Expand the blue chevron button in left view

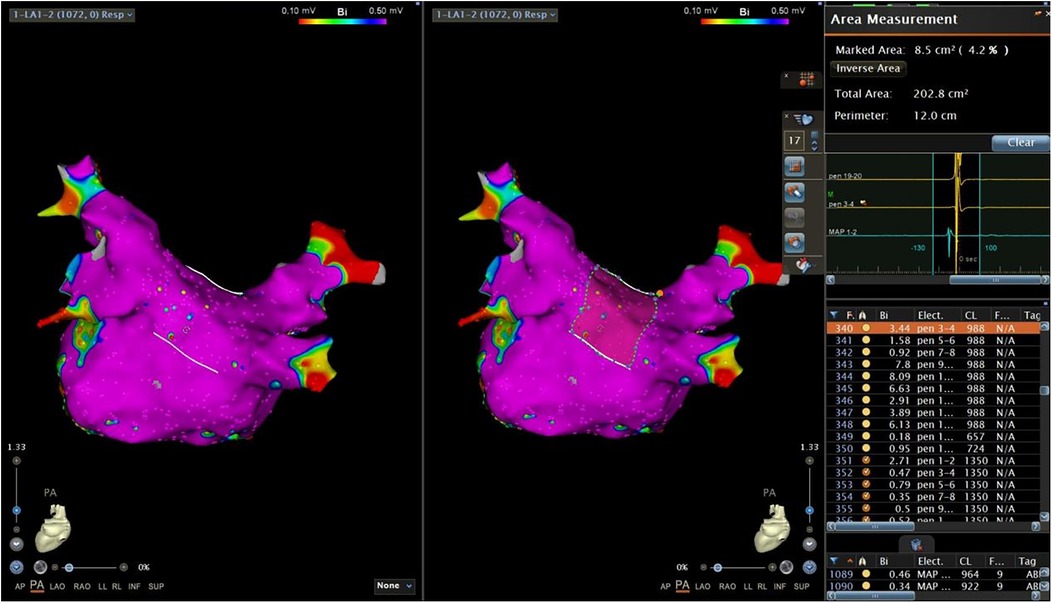(x=16, y=567)
